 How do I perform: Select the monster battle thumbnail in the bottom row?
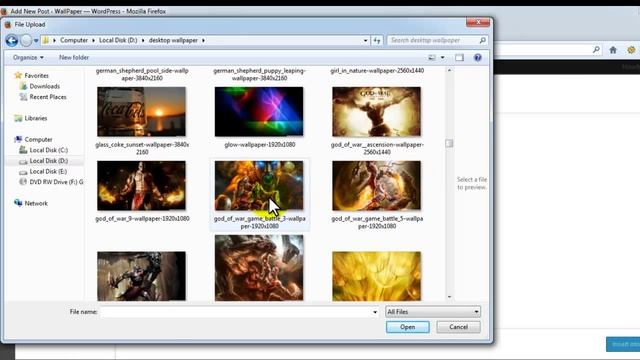pos(259,268)
